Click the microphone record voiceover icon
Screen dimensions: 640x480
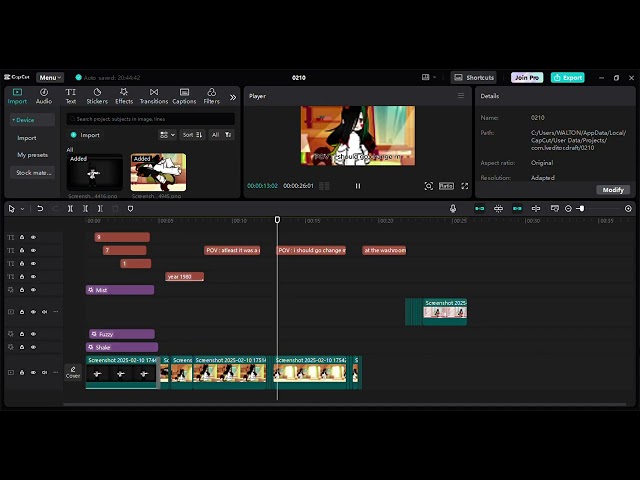(453, 209)
